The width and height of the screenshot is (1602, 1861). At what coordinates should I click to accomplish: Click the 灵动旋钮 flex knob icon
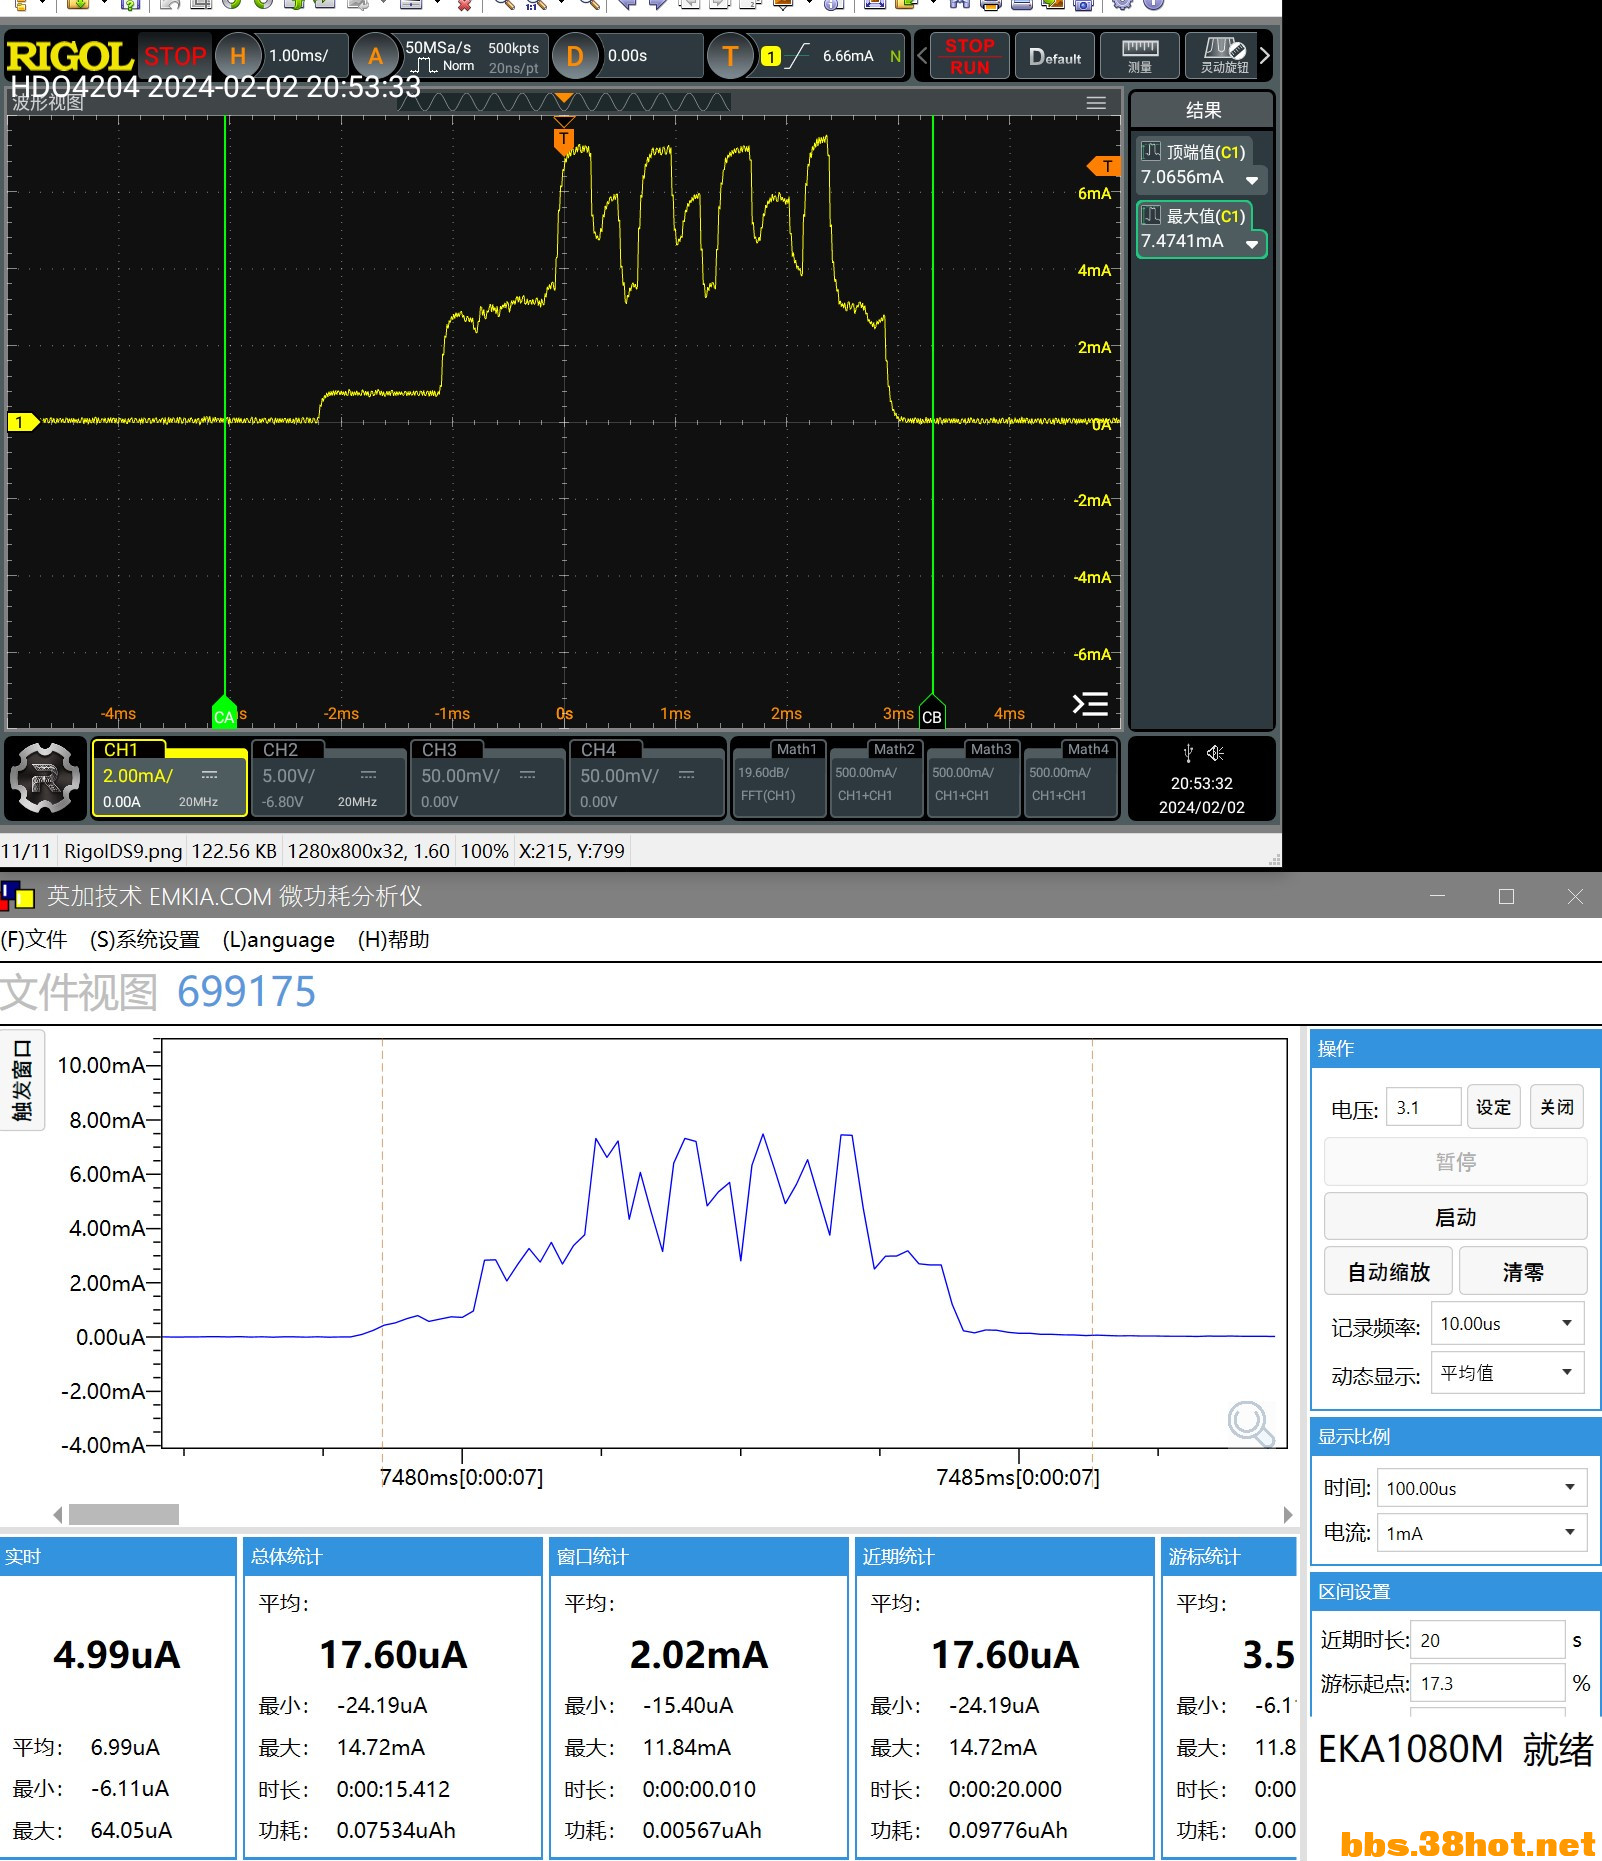tap(1224, 56)
